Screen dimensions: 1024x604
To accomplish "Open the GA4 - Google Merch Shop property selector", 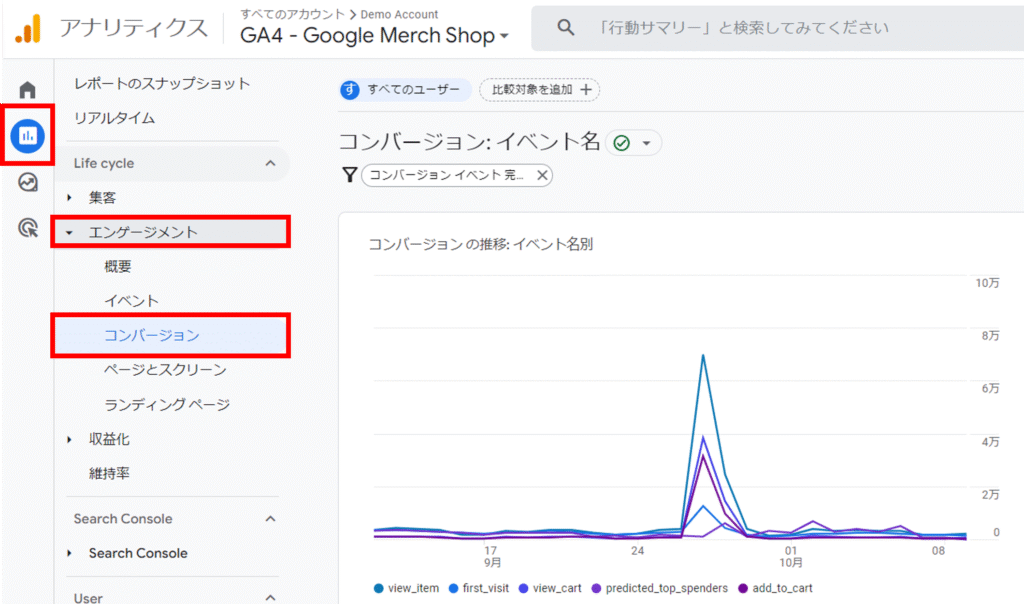I will pyautogui.click(x=374, y=36).
